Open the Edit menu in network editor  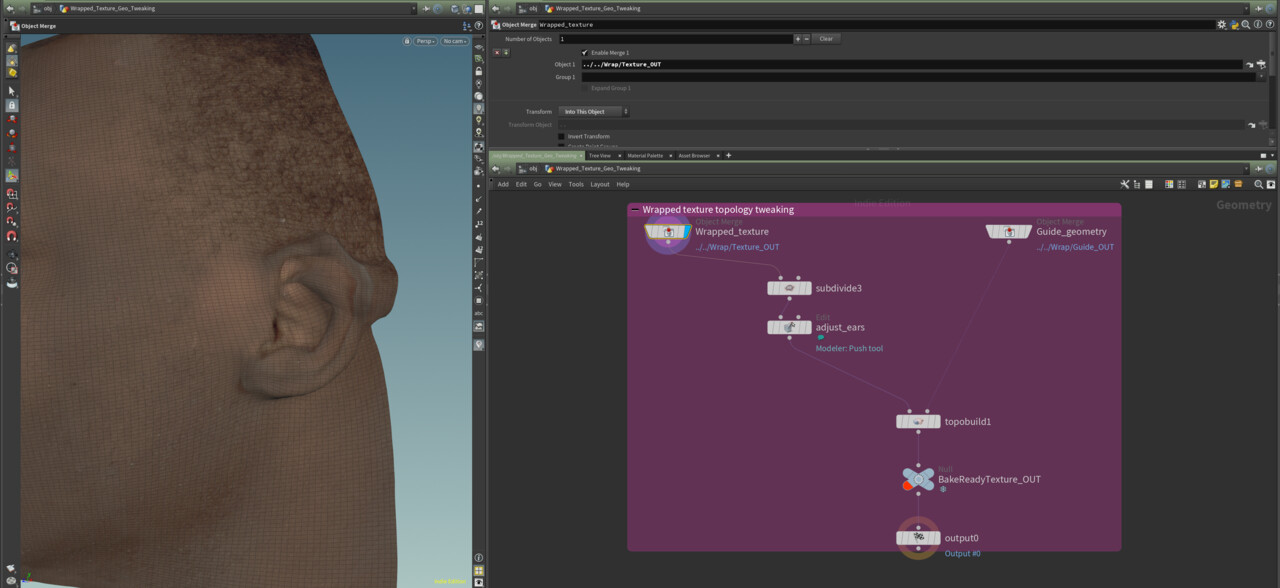pos(521,184)
